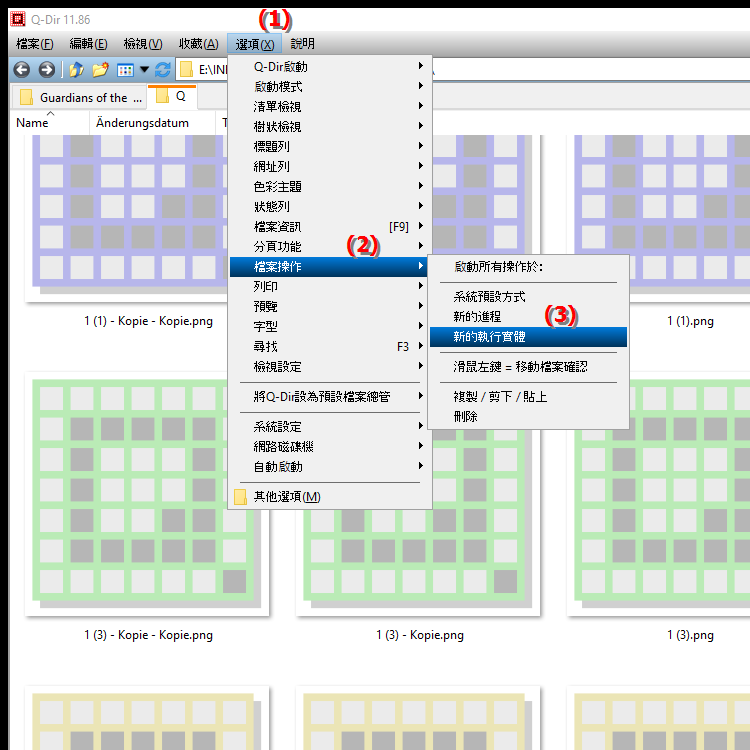750x750 pixels.
Task: Switch to the Guardians of the ... tab
Action: point(79,98)
